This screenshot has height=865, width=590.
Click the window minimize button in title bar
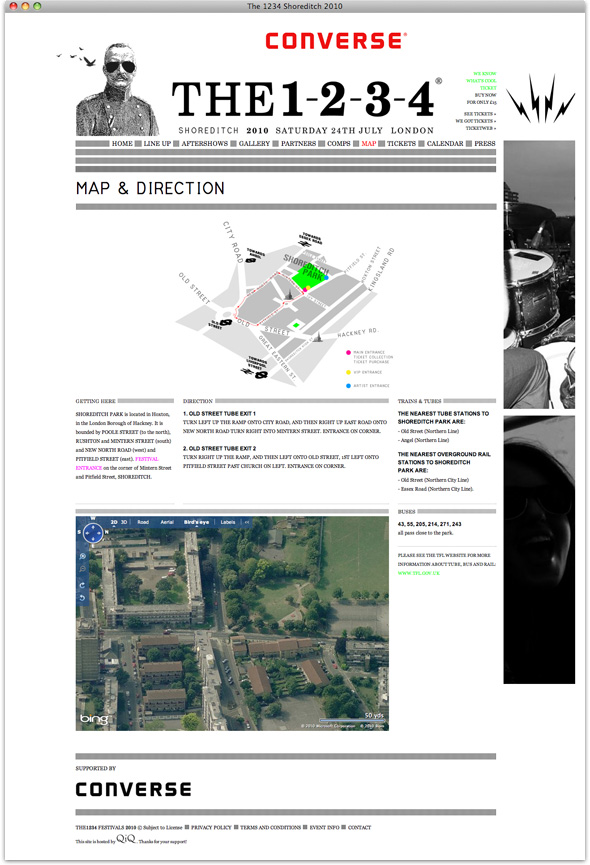coord(25,6)
